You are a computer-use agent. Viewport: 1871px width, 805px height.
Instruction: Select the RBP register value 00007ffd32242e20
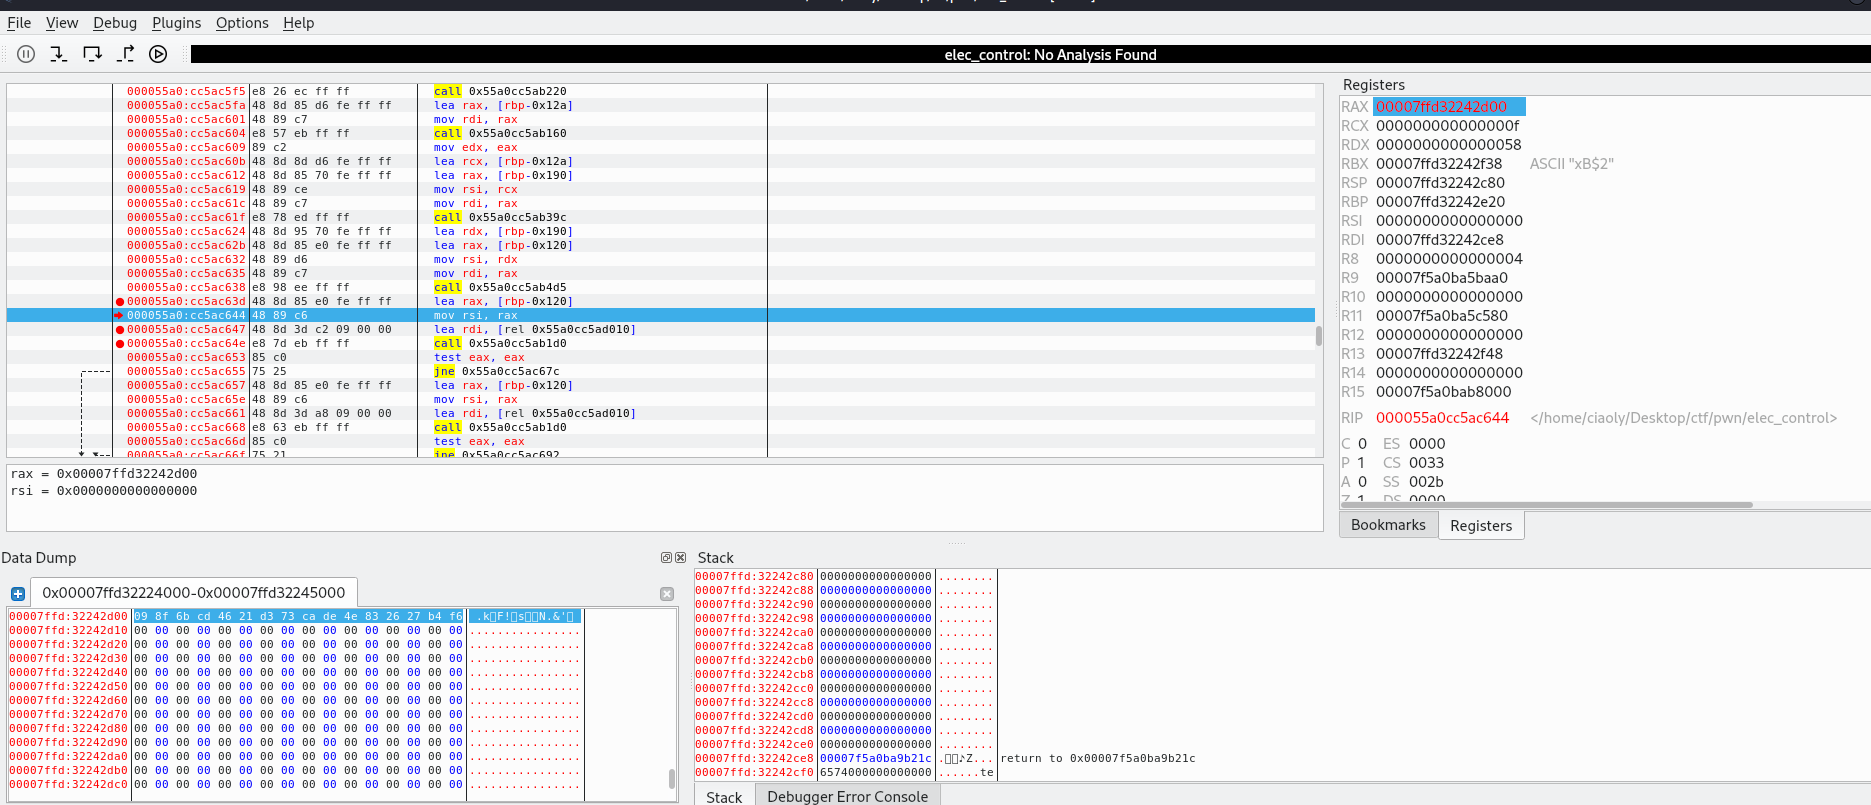[x=1440, y=201]
